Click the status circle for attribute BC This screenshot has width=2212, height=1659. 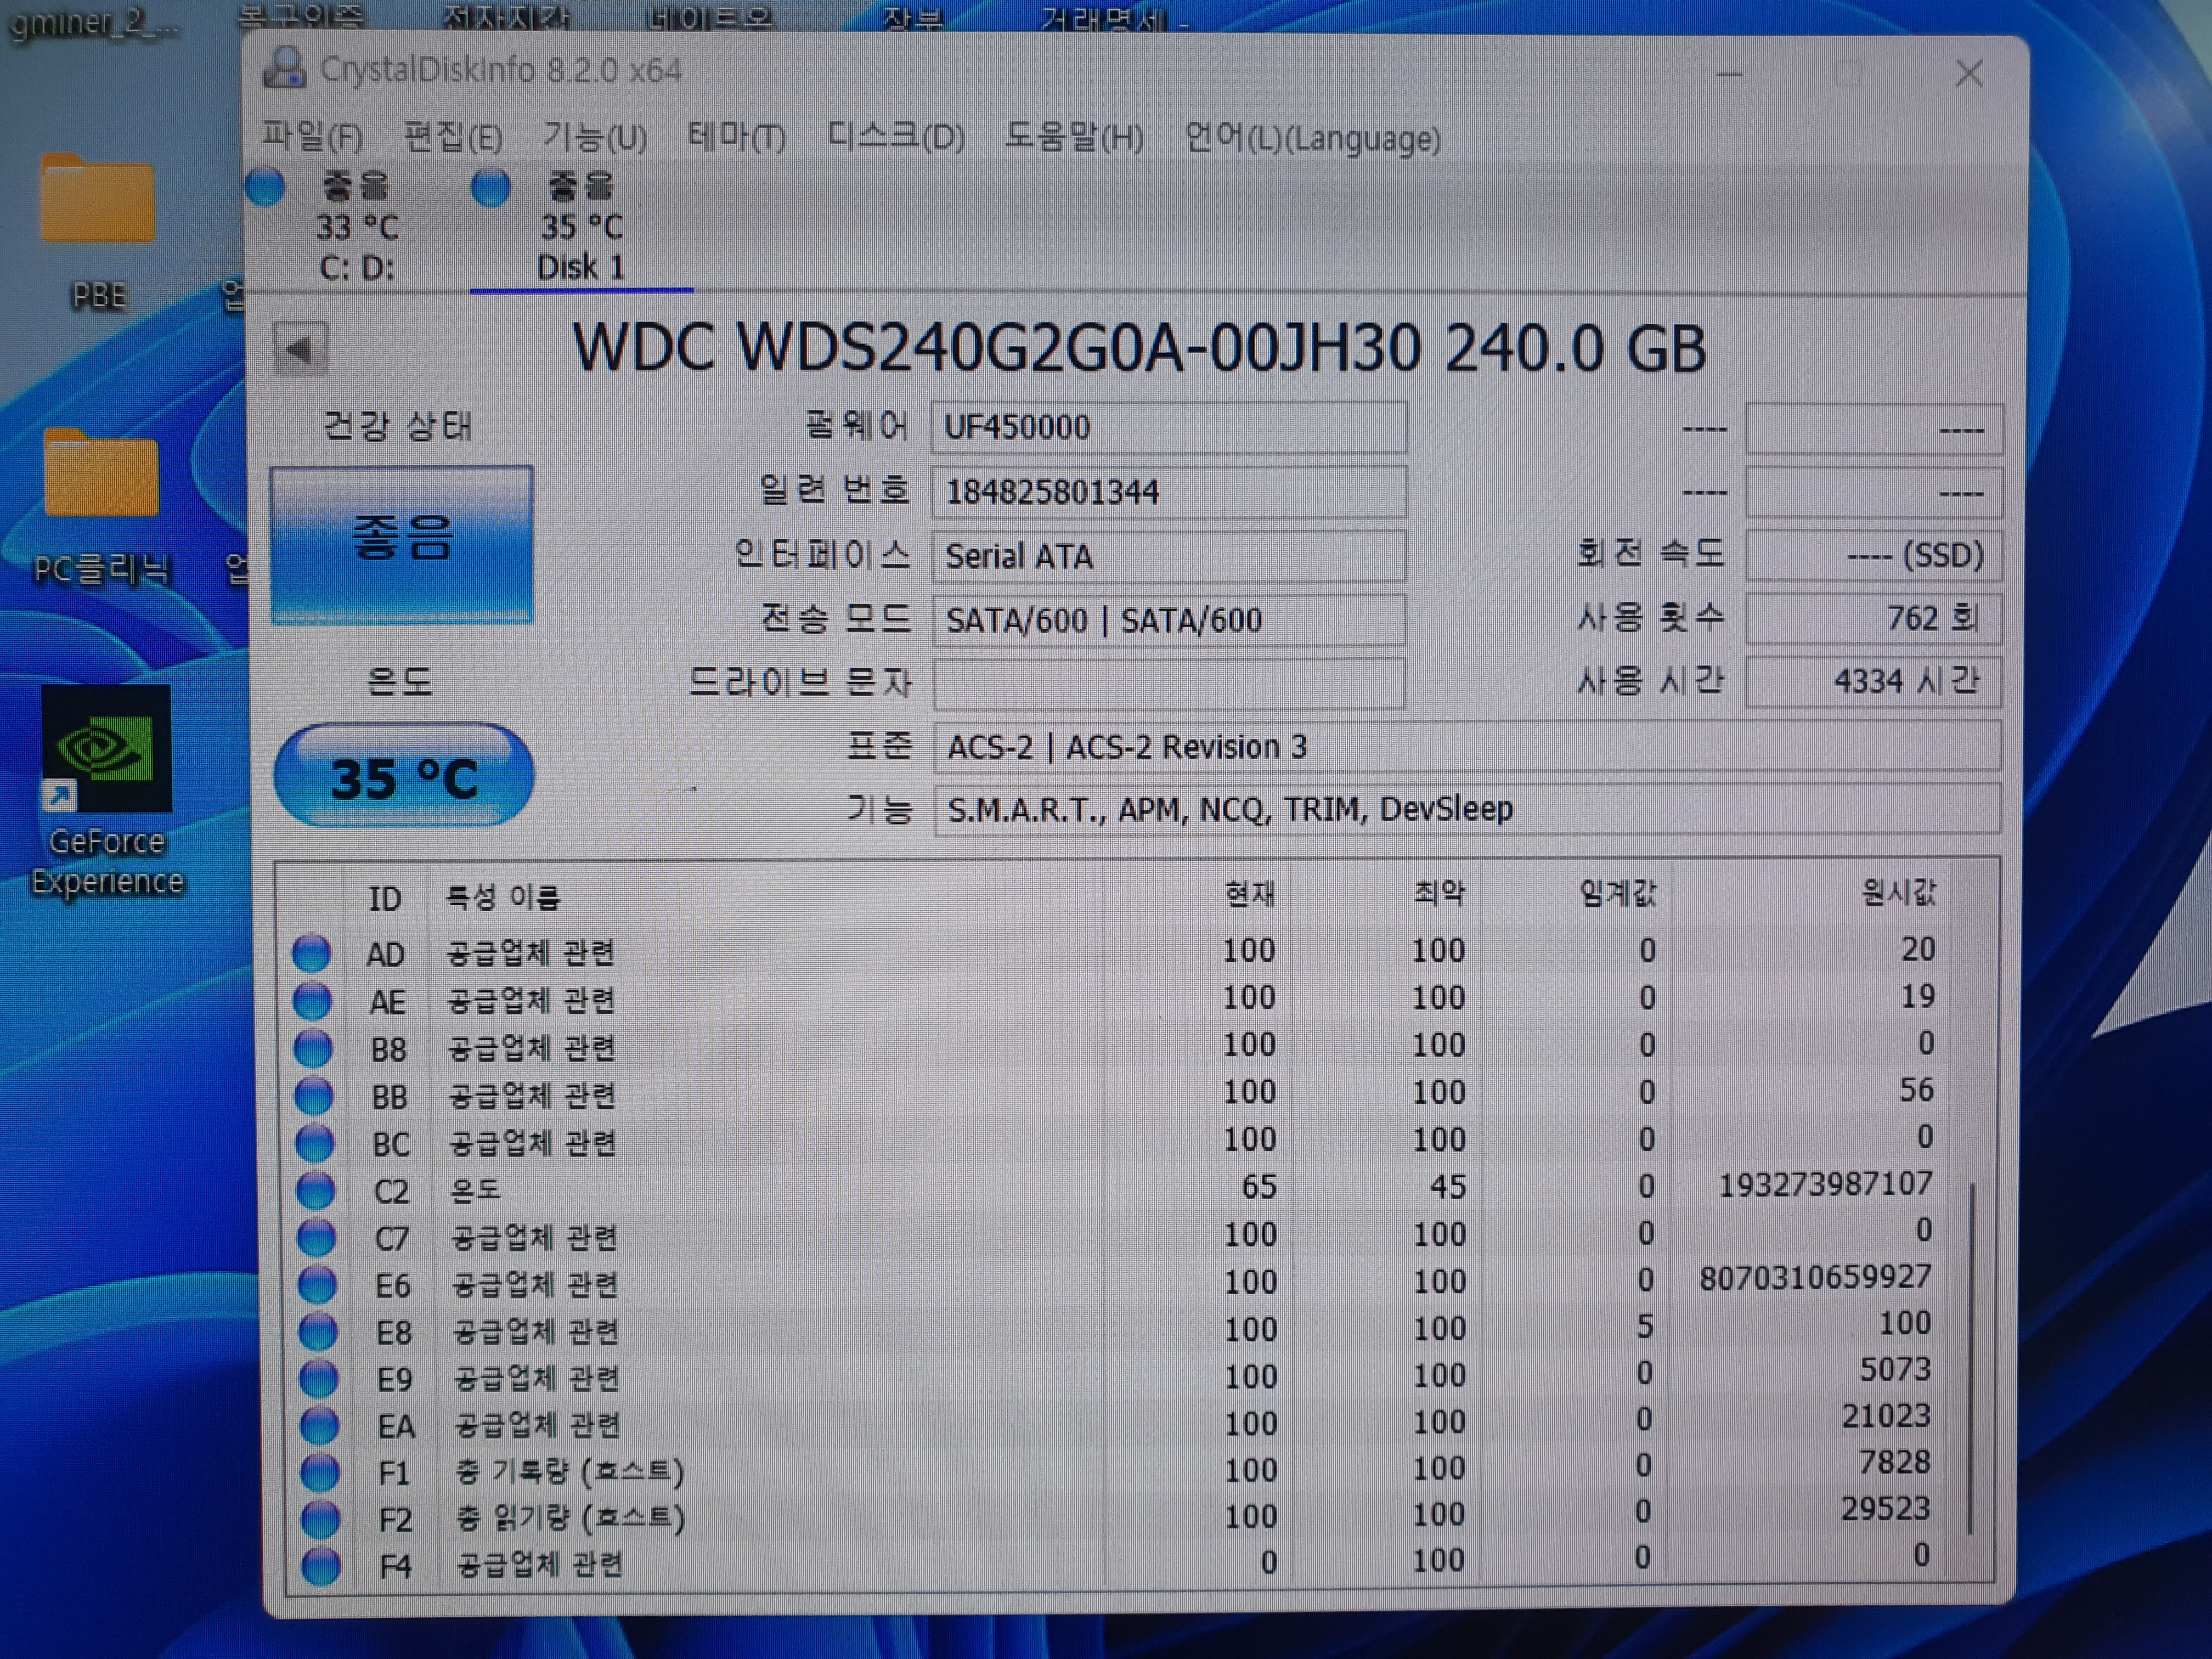click(x=315, y=1142)
